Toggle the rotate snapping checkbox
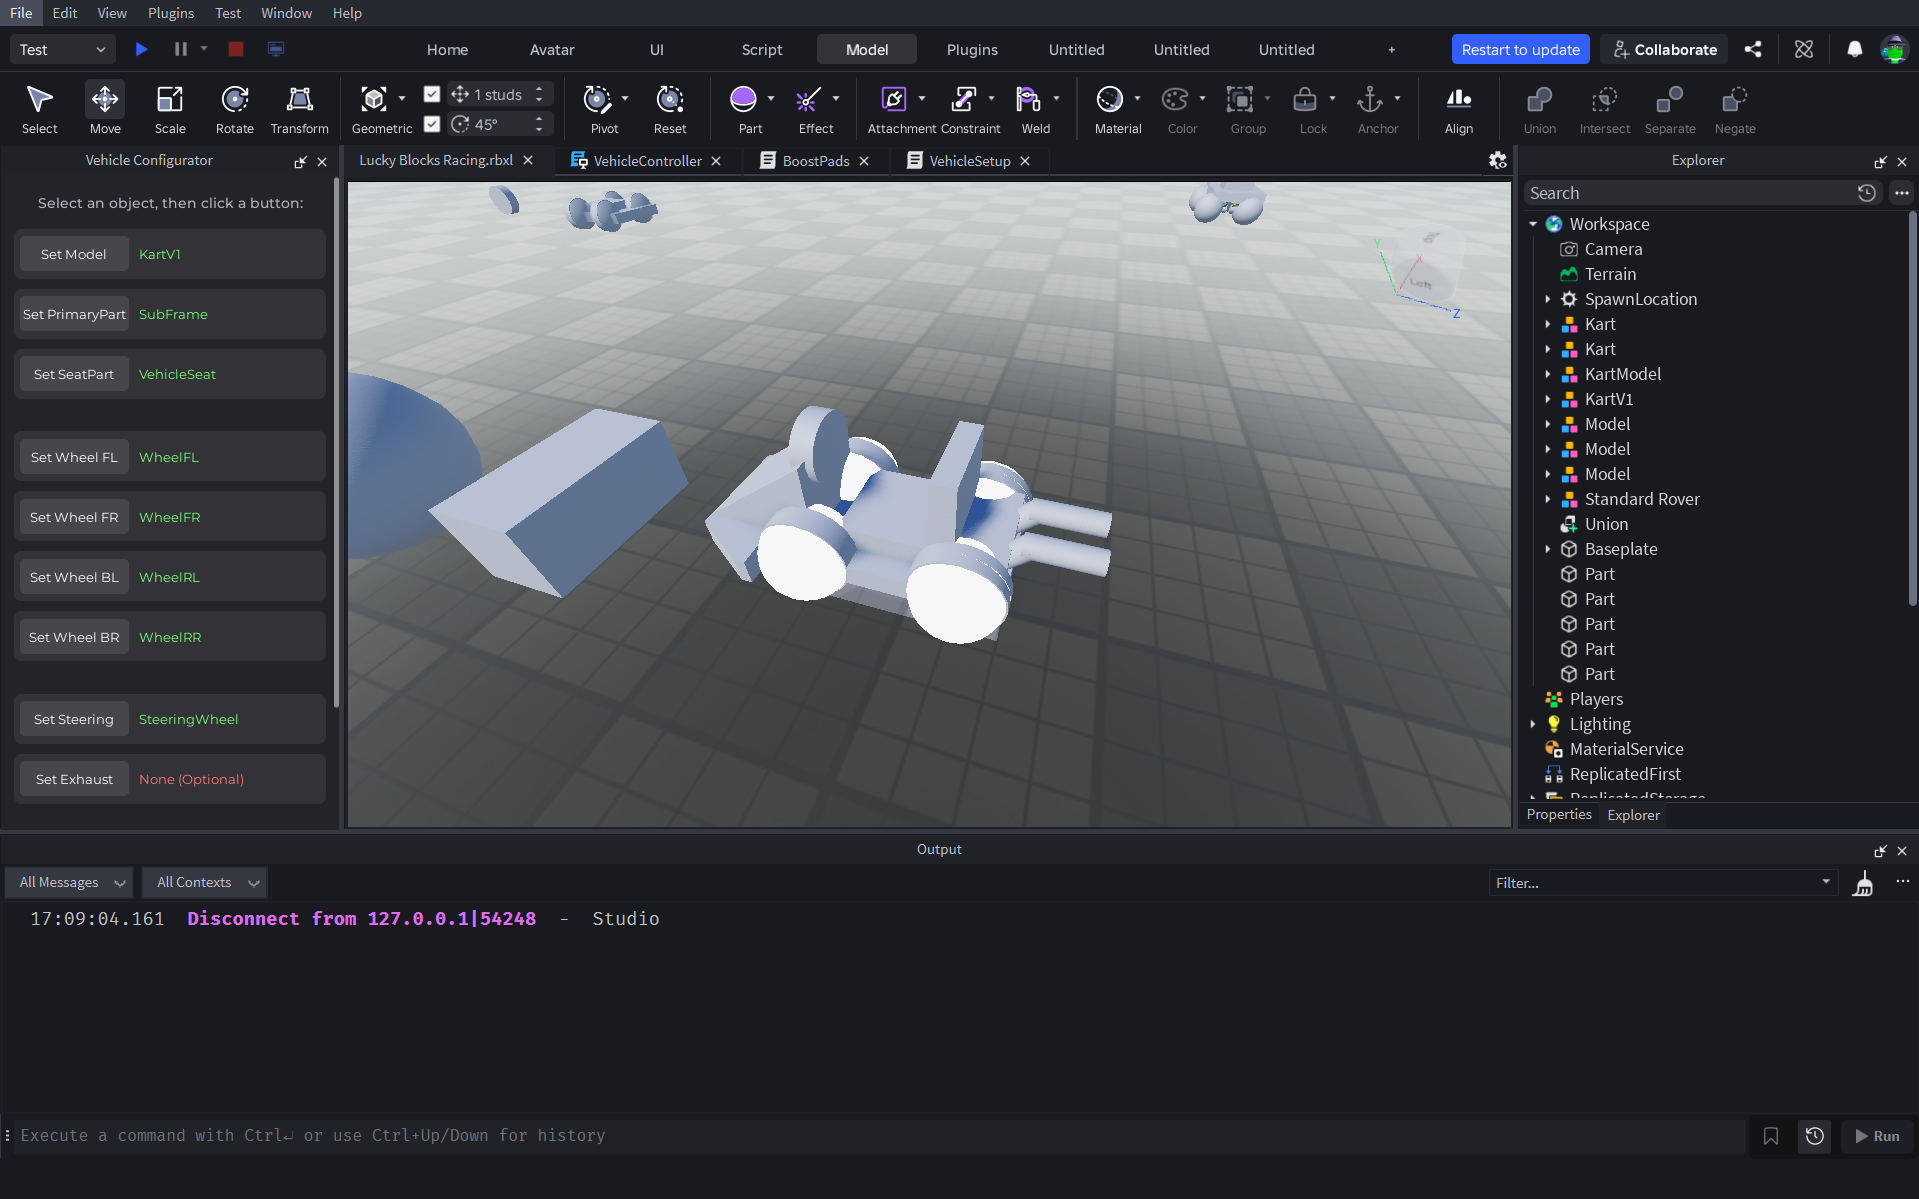The image size is (1919, 1199). pyautogui.click(x=432, y=124)
